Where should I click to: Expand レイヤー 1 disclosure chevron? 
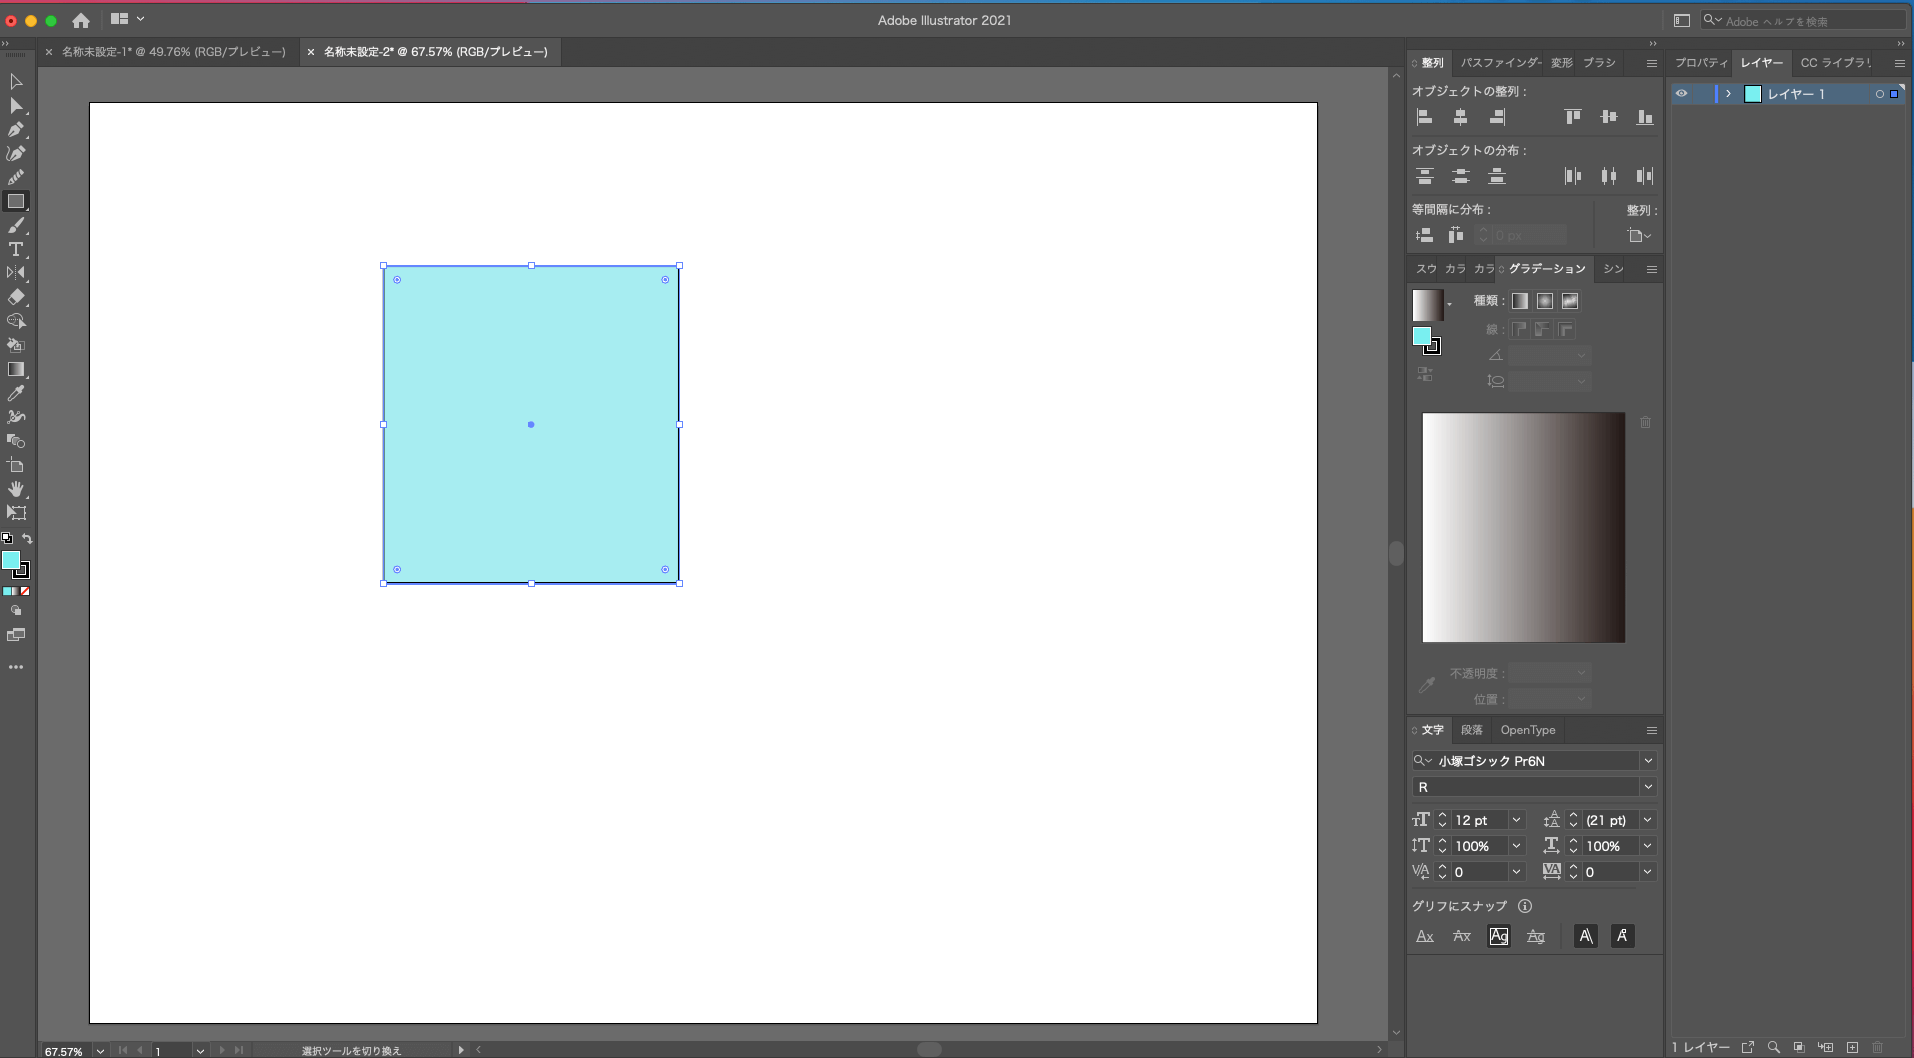(x=1728, y=93)
